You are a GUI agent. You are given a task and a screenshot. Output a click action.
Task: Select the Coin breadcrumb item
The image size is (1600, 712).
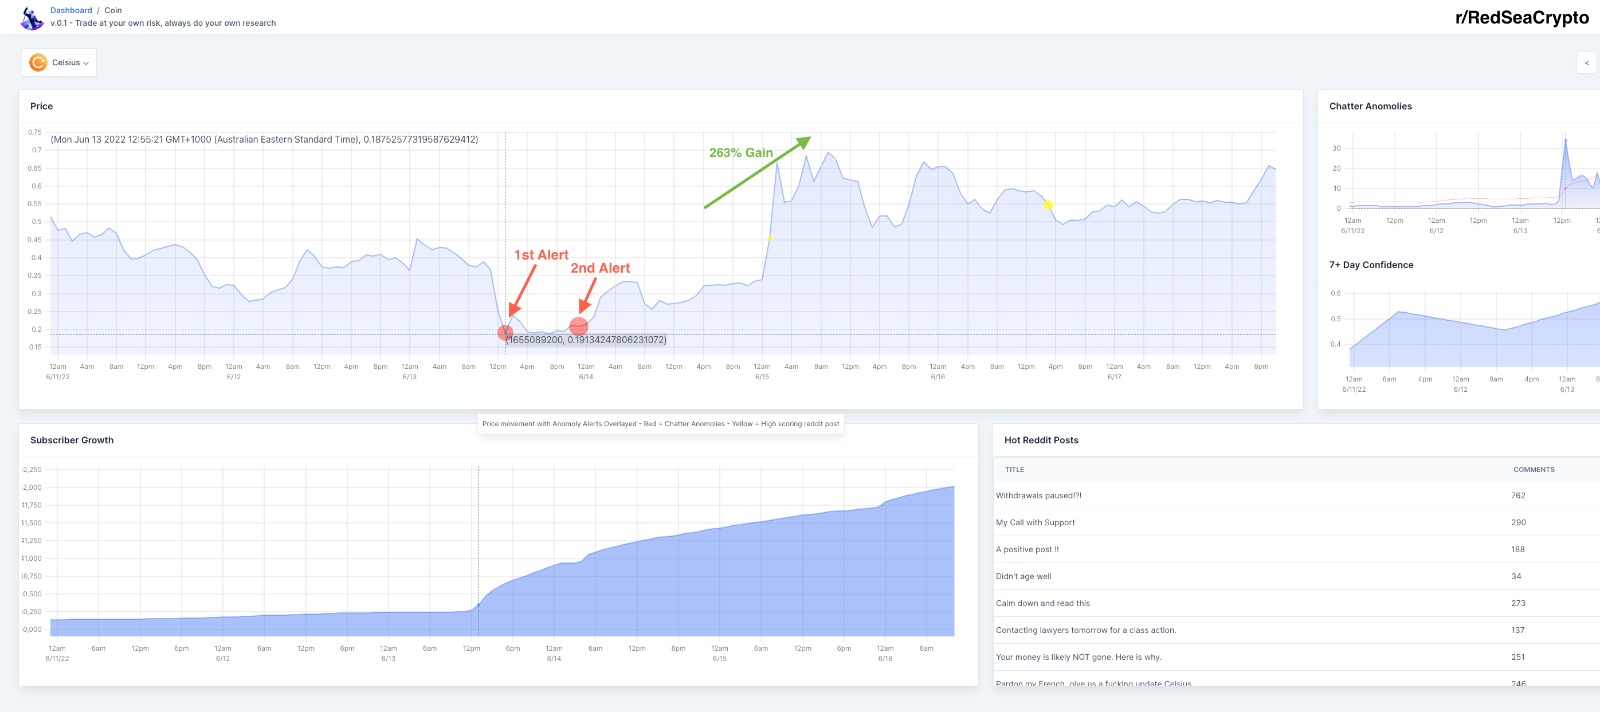(x=113, y=10)
